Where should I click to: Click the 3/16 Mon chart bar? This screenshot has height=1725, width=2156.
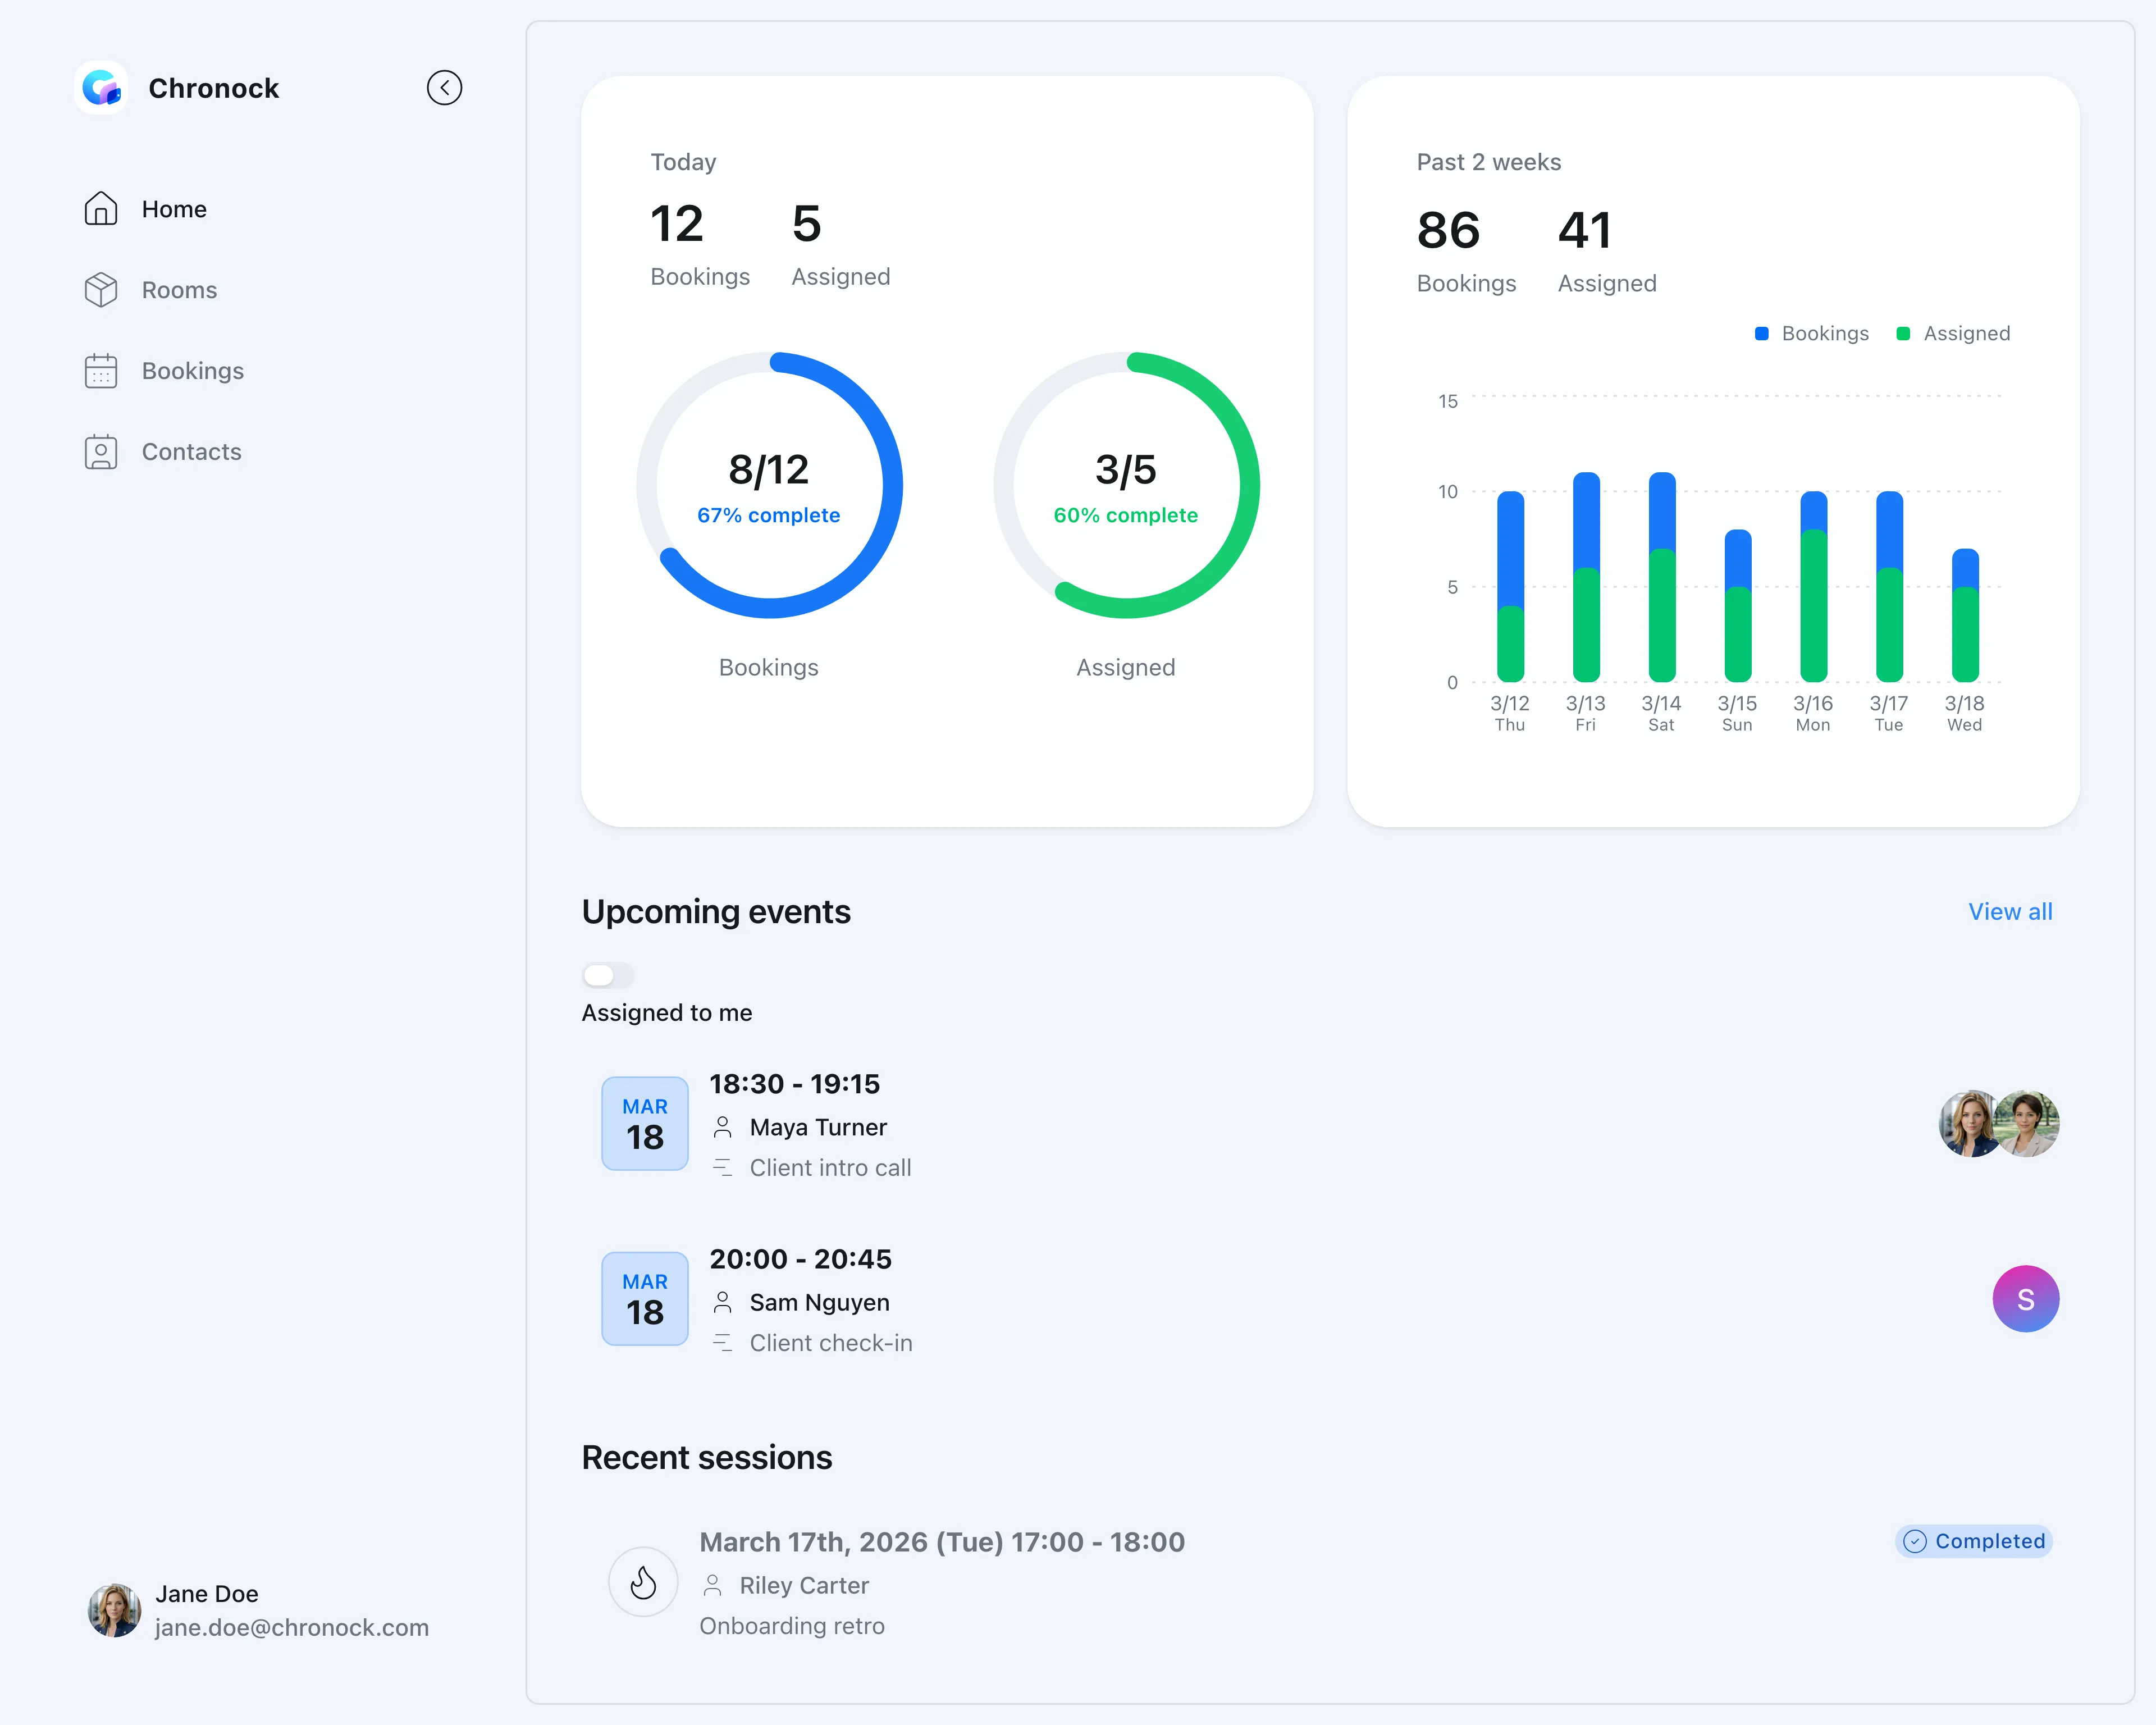click(x=1813, y=587)
